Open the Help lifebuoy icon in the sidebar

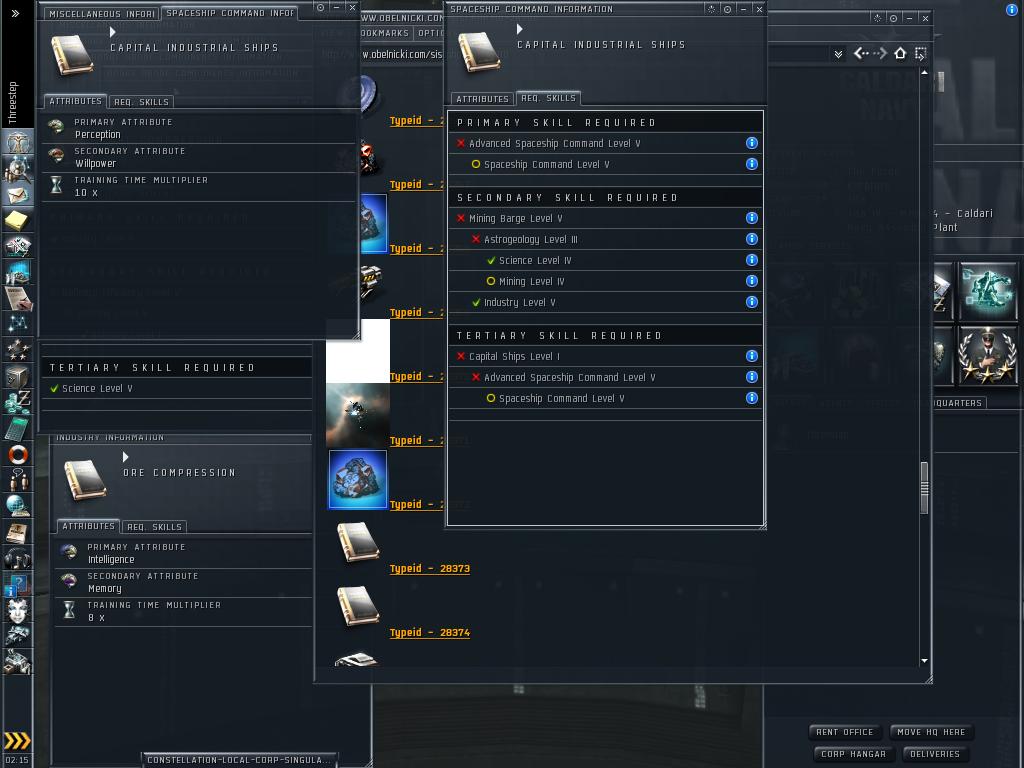click(x=18, y=455)
